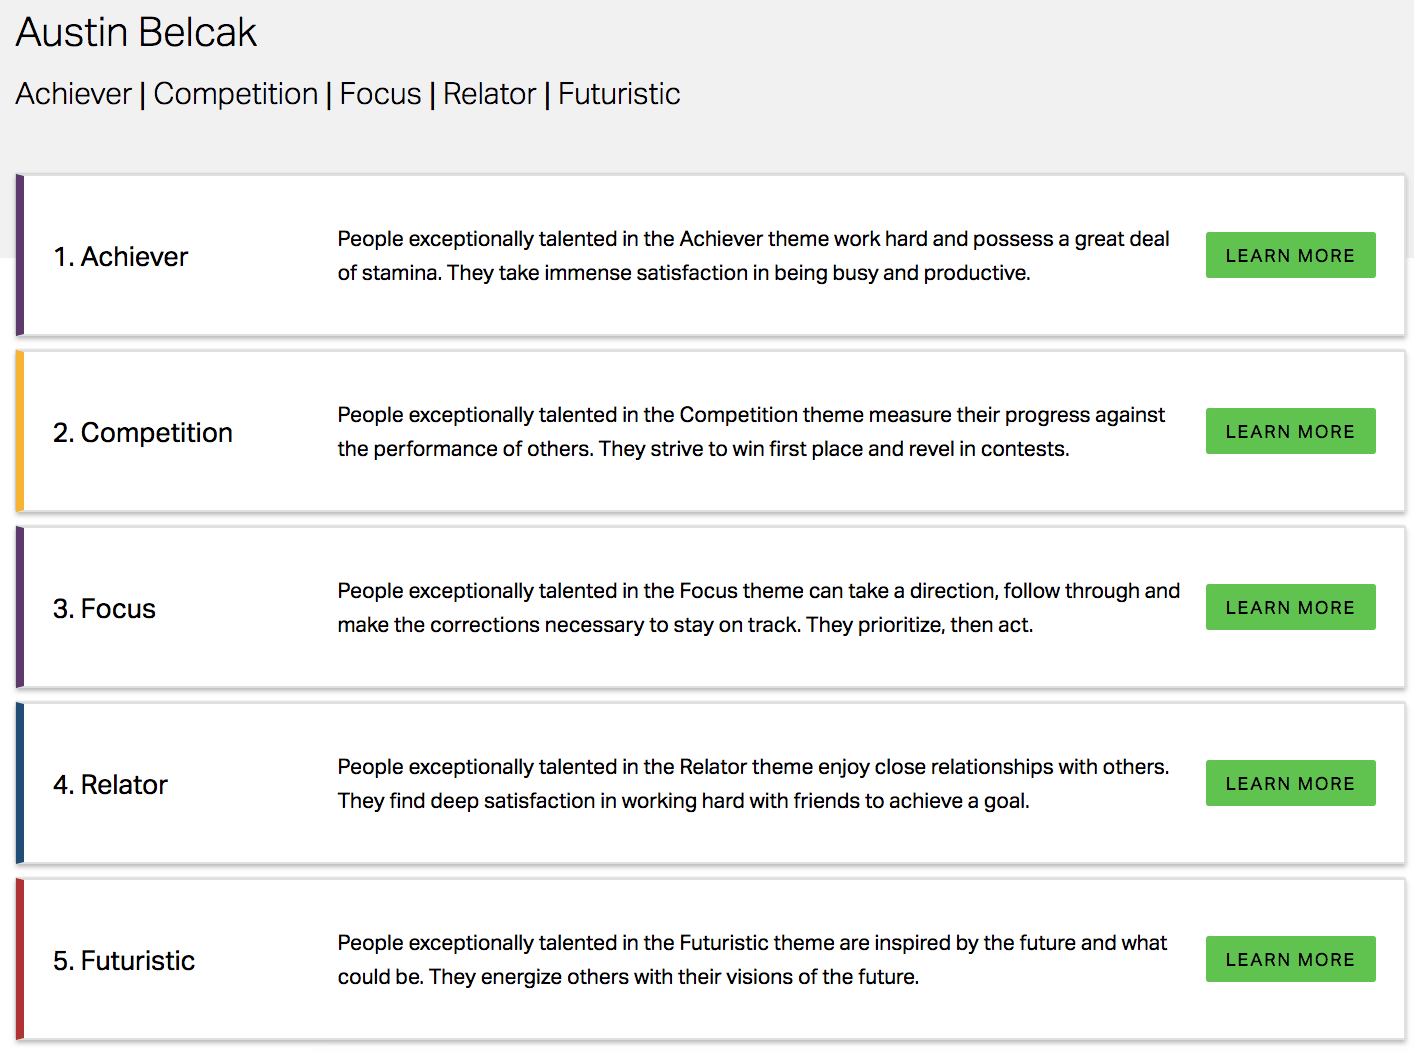Click the Achiever theme description text
Screen dimensions: 1414x1052
click(x=753, y=256)
